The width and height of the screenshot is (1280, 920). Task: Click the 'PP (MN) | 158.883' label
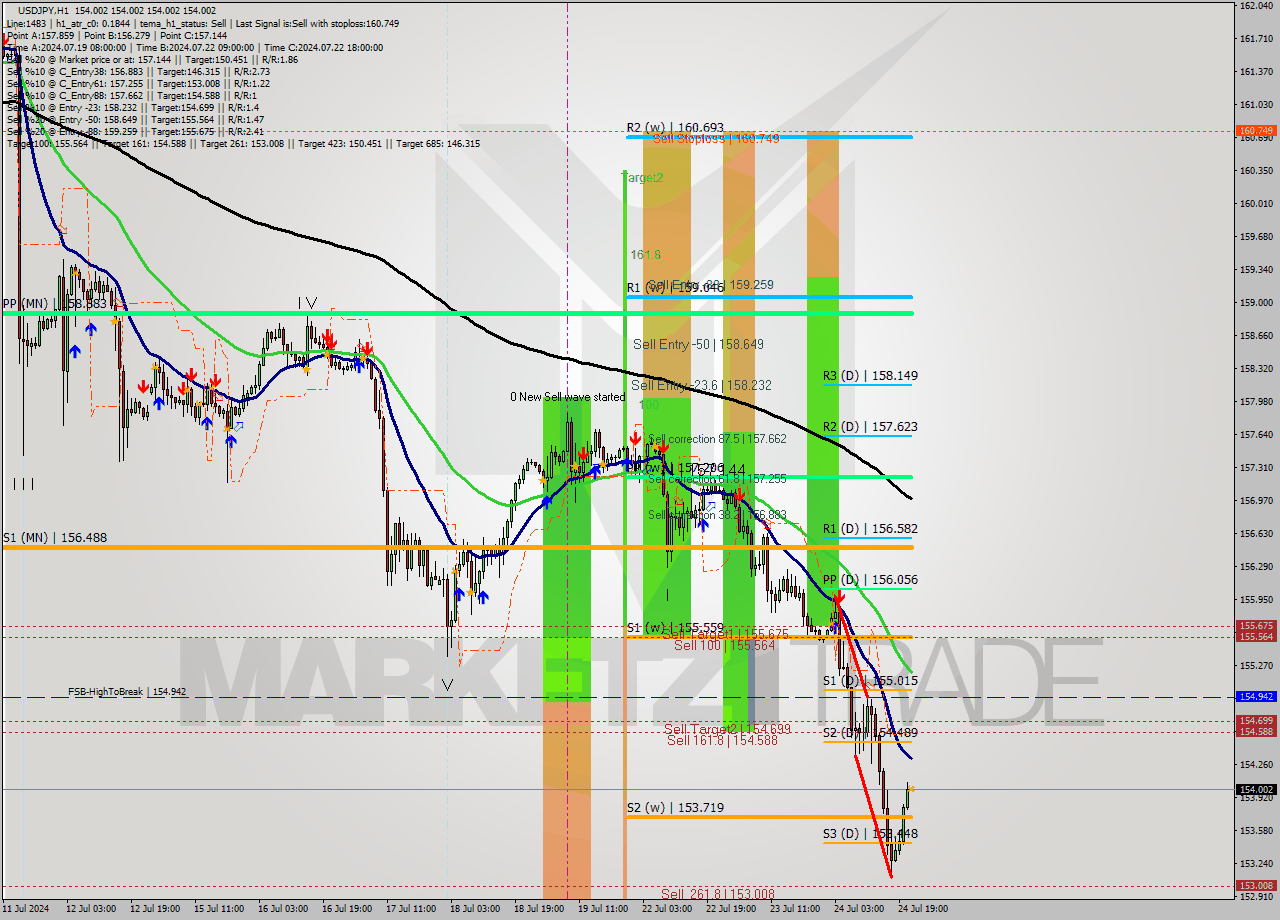54,303
